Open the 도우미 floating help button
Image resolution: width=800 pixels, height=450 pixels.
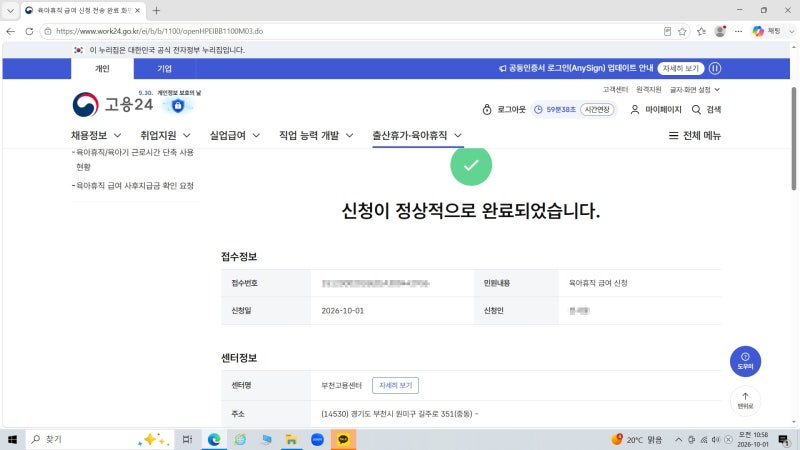click(745, 361)
